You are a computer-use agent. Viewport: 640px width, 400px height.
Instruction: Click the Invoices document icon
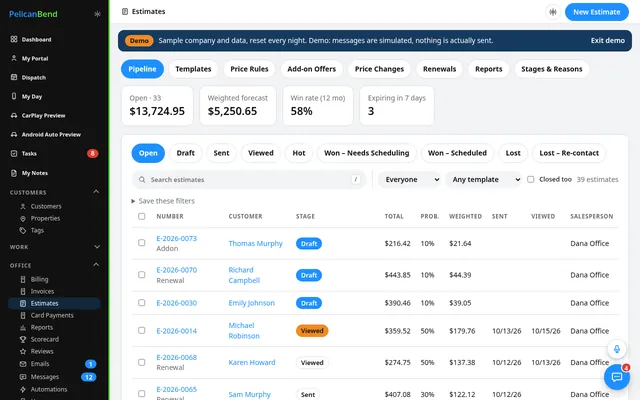pos(23,291)
